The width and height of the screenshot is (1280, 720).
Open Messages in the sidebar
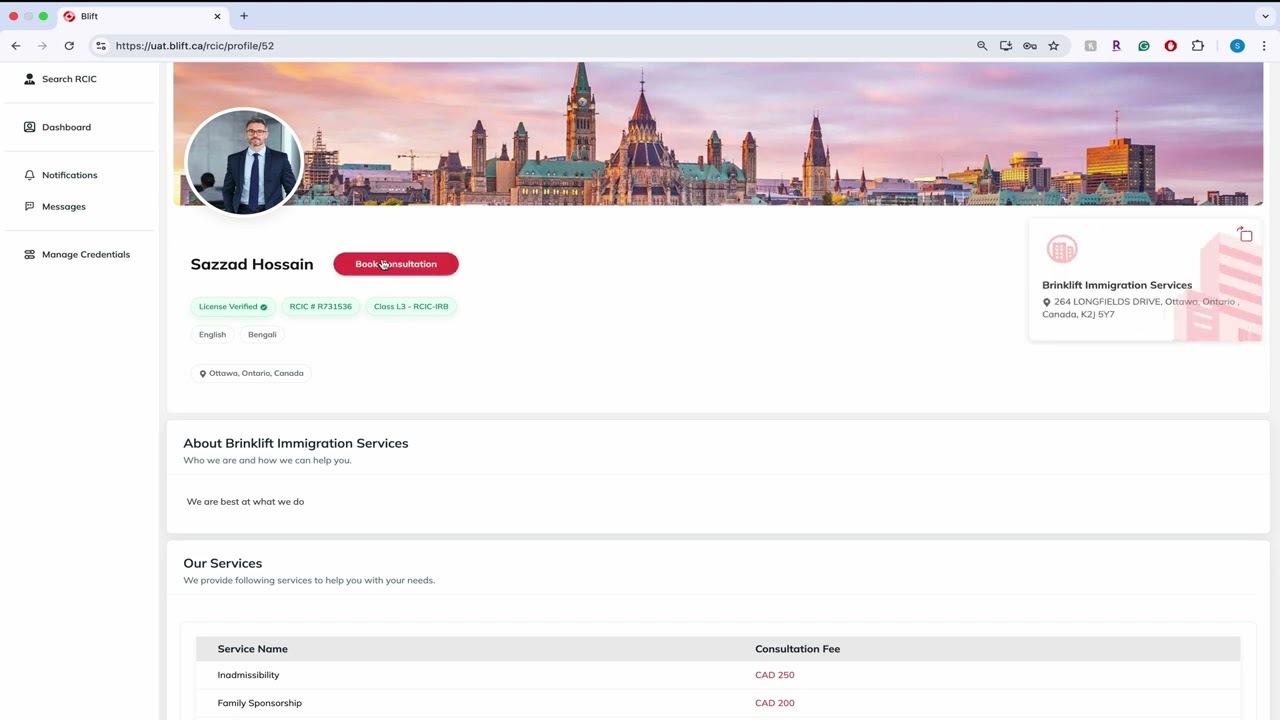point(54,206)
